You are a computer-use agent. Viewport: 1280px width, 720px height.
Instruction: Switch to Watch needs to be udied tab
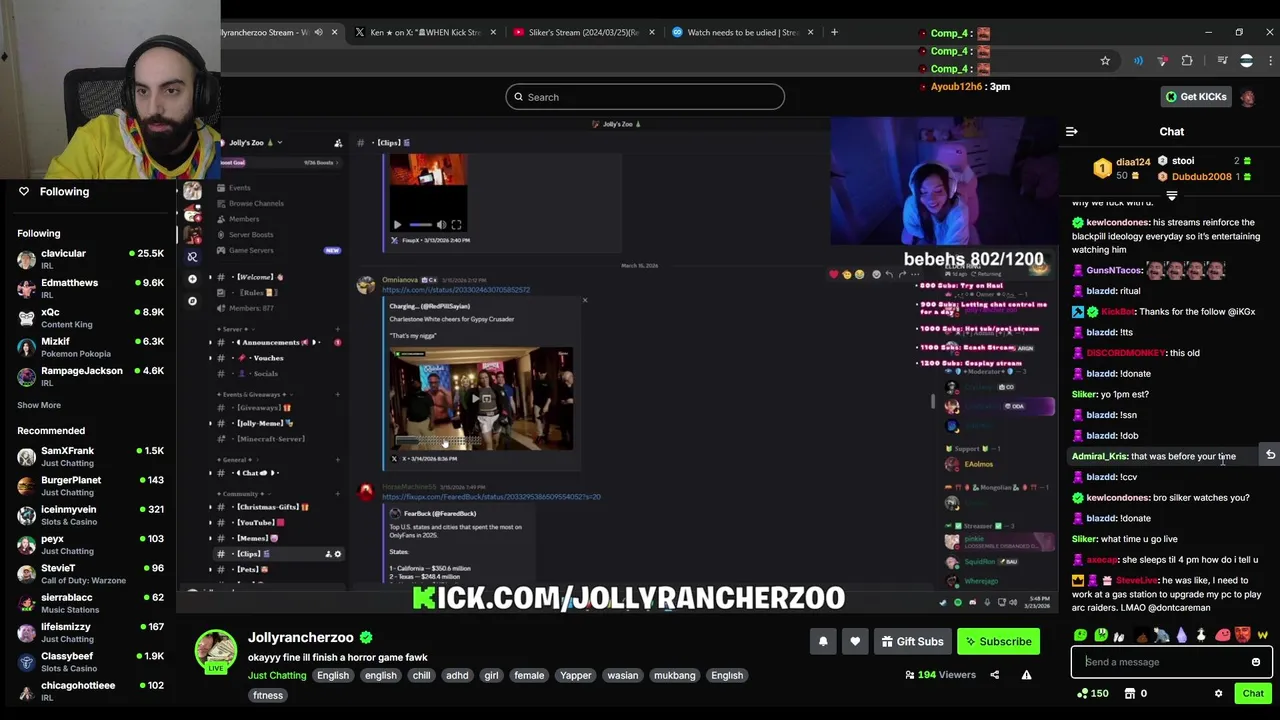[742, 32]
